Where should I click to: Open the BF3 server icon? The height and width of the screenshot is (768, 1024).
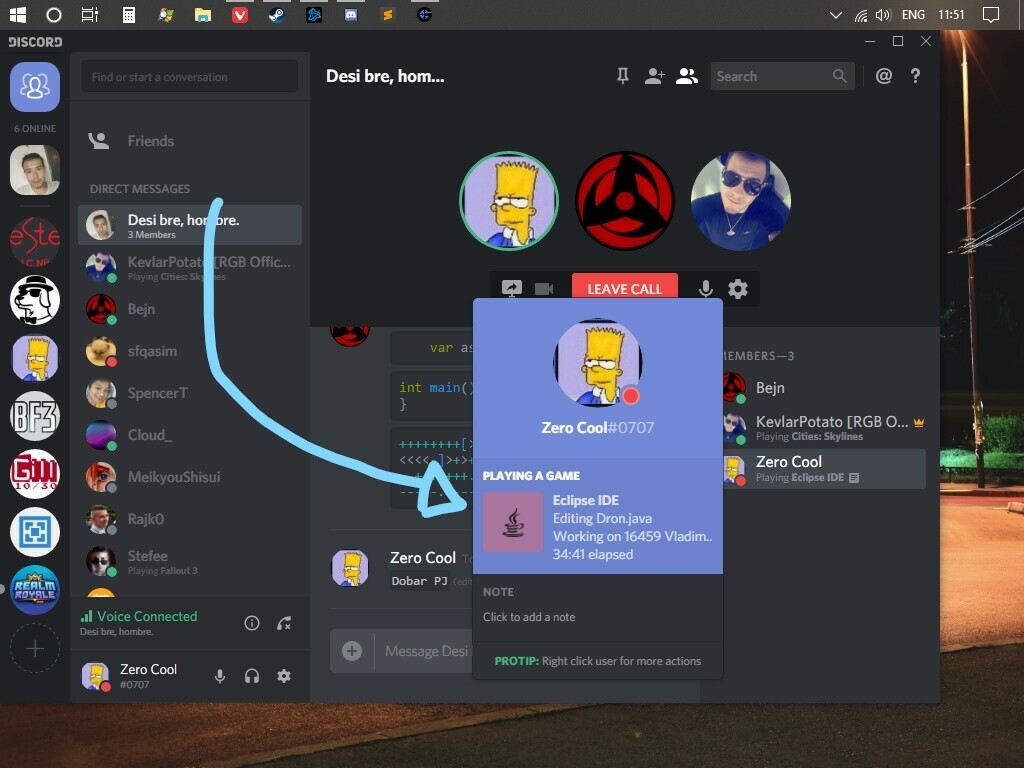[x=35, y=416]
